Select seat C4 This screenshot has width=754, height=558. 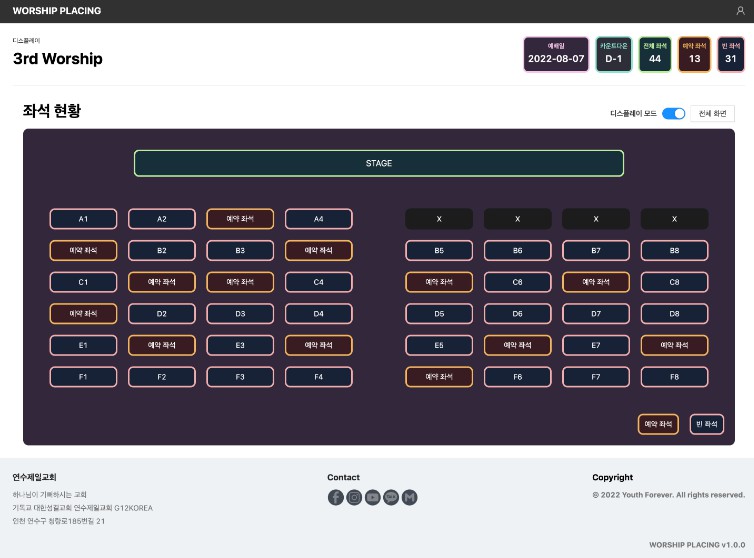318,282
